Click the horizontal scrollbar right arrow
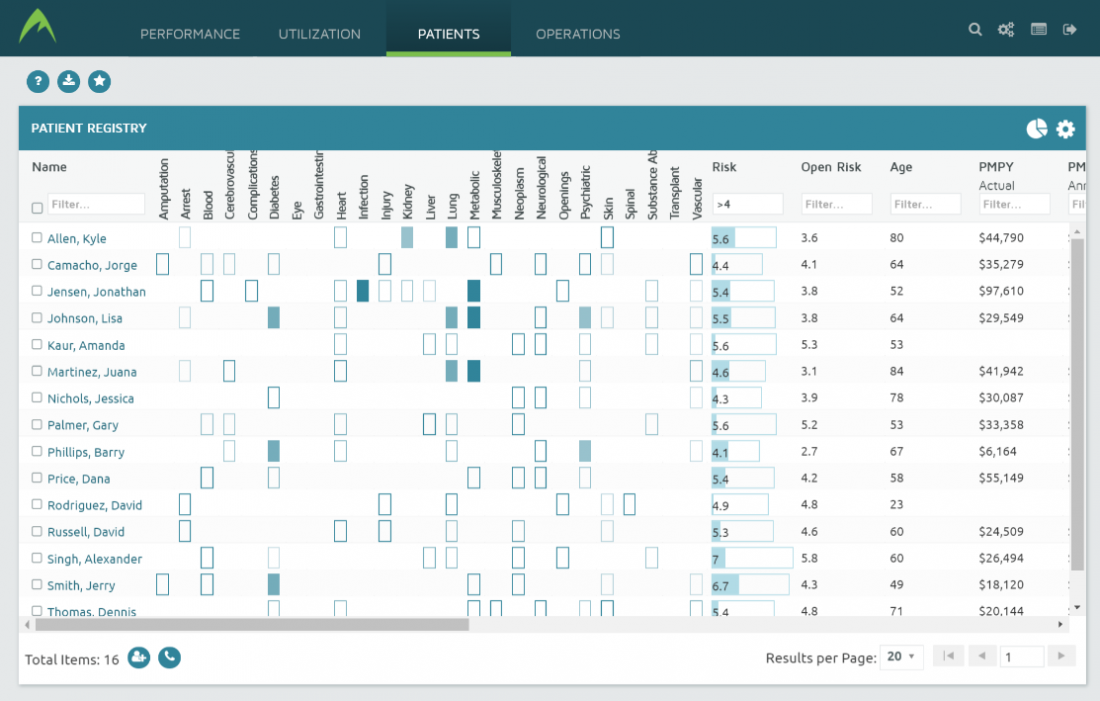1100x701 pixels. [1060, 625]
